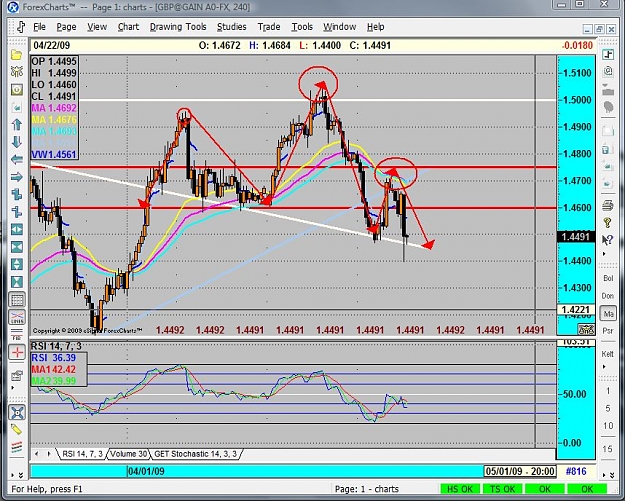Click the open folder icon in the left toolbar
Viewport: 625px width, 501px height.
click(17, 55)
